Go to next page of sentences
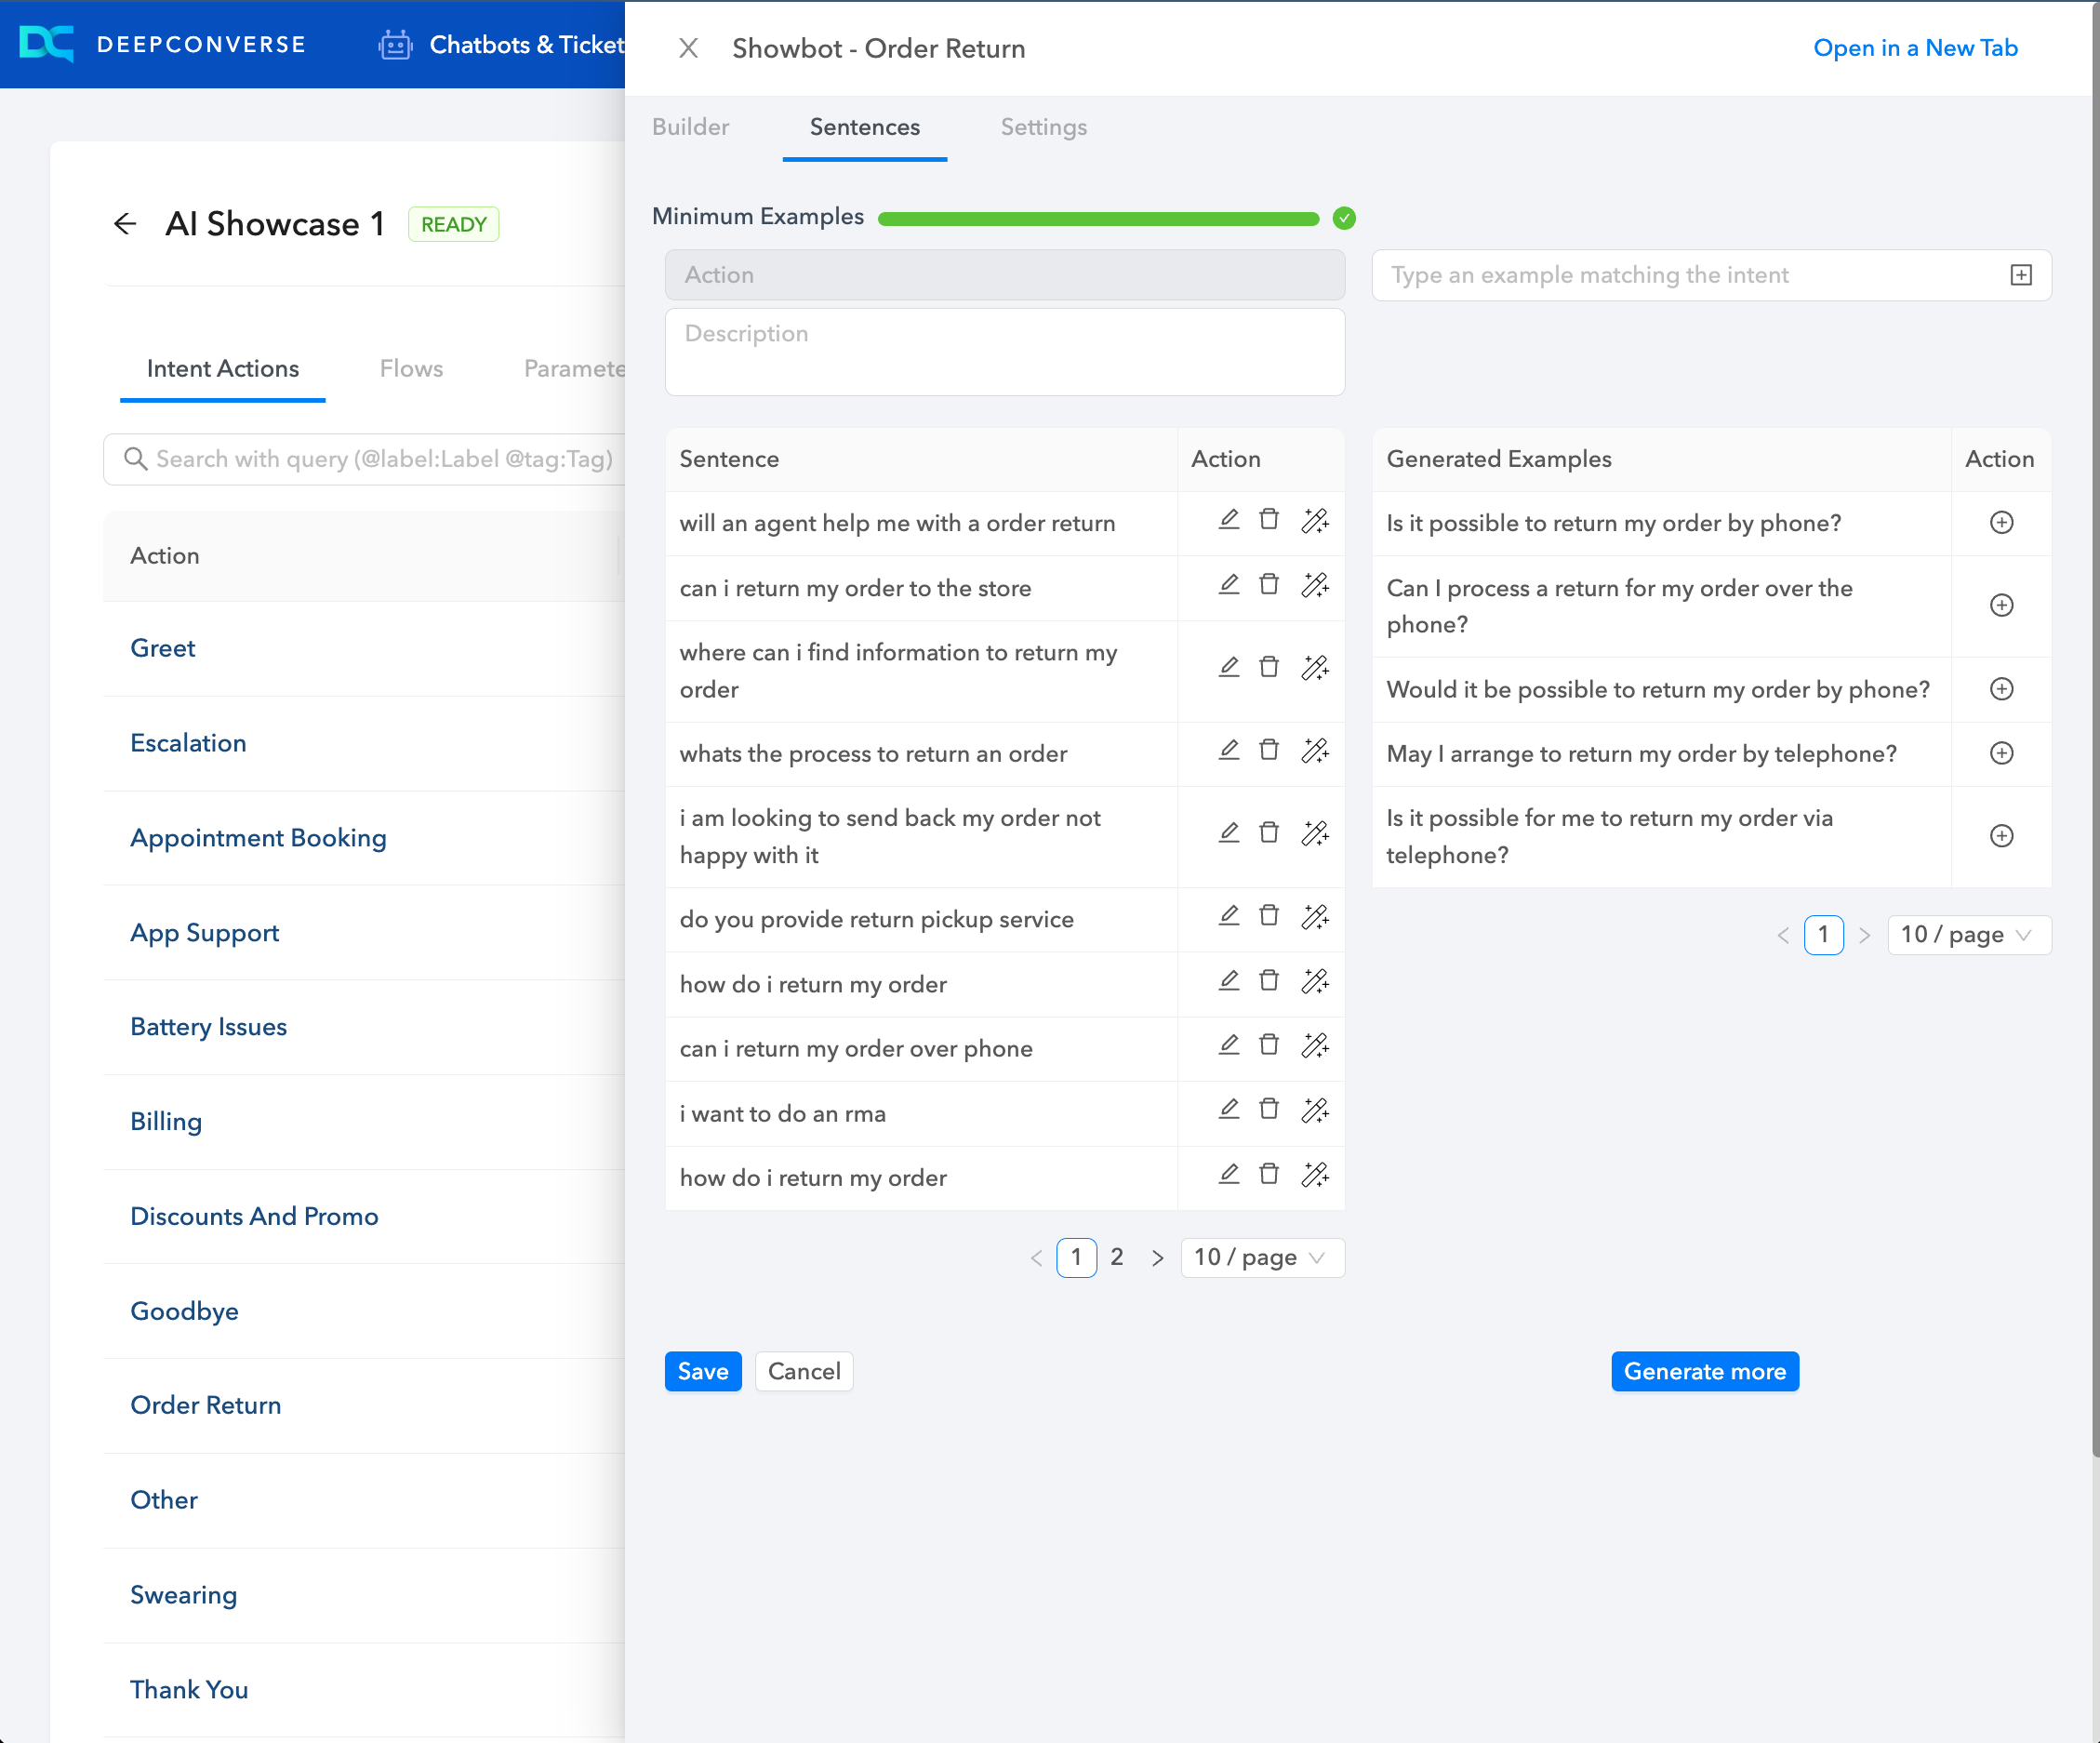This screenshot has height=1743, width=2100. [1157, 1257]
